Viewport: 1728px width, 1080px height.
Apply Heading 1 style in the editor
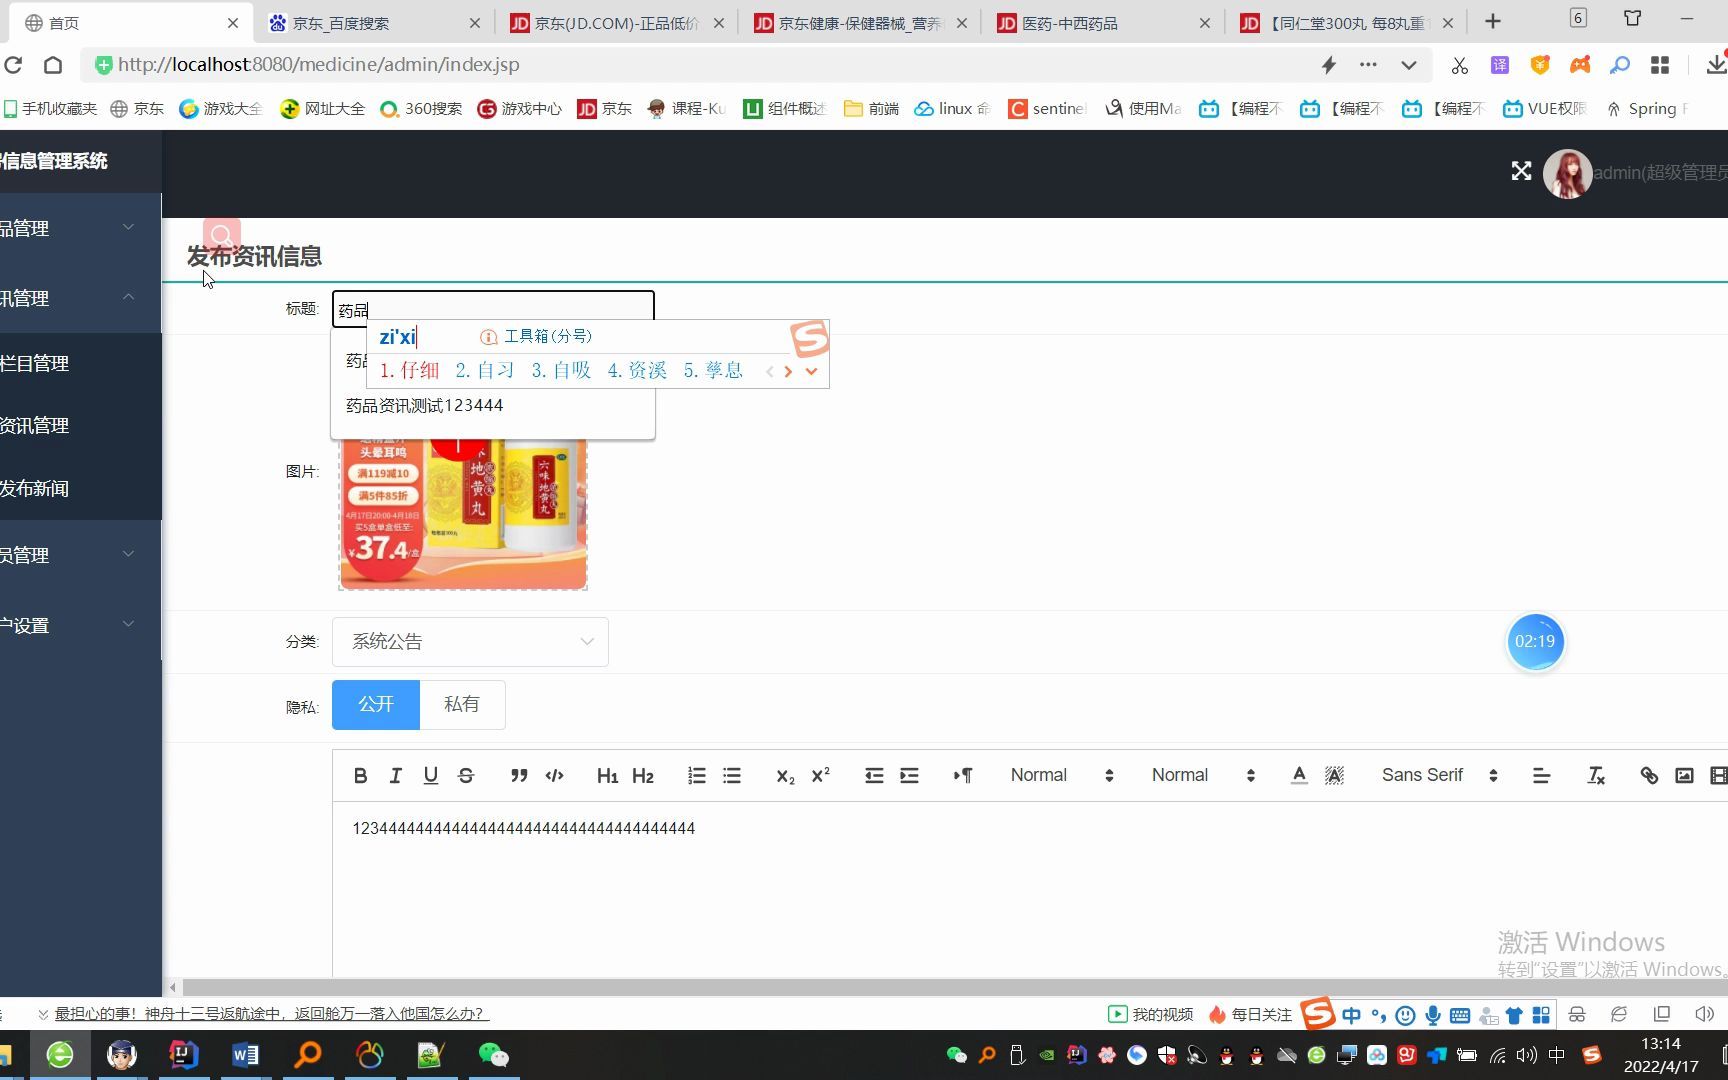click(x=607, y=775)
